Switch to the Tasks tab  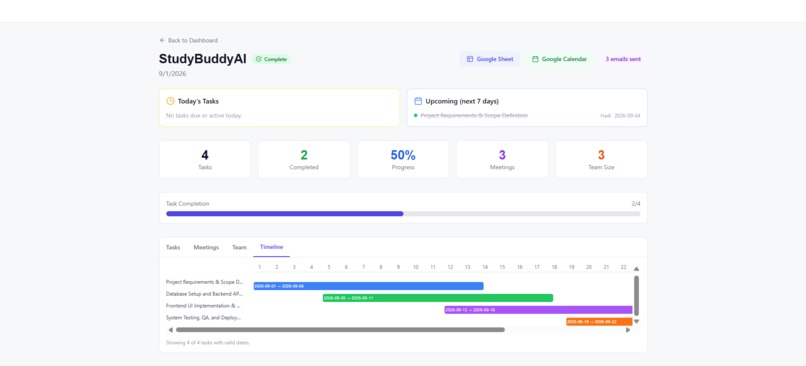click(x=173, y=247)
